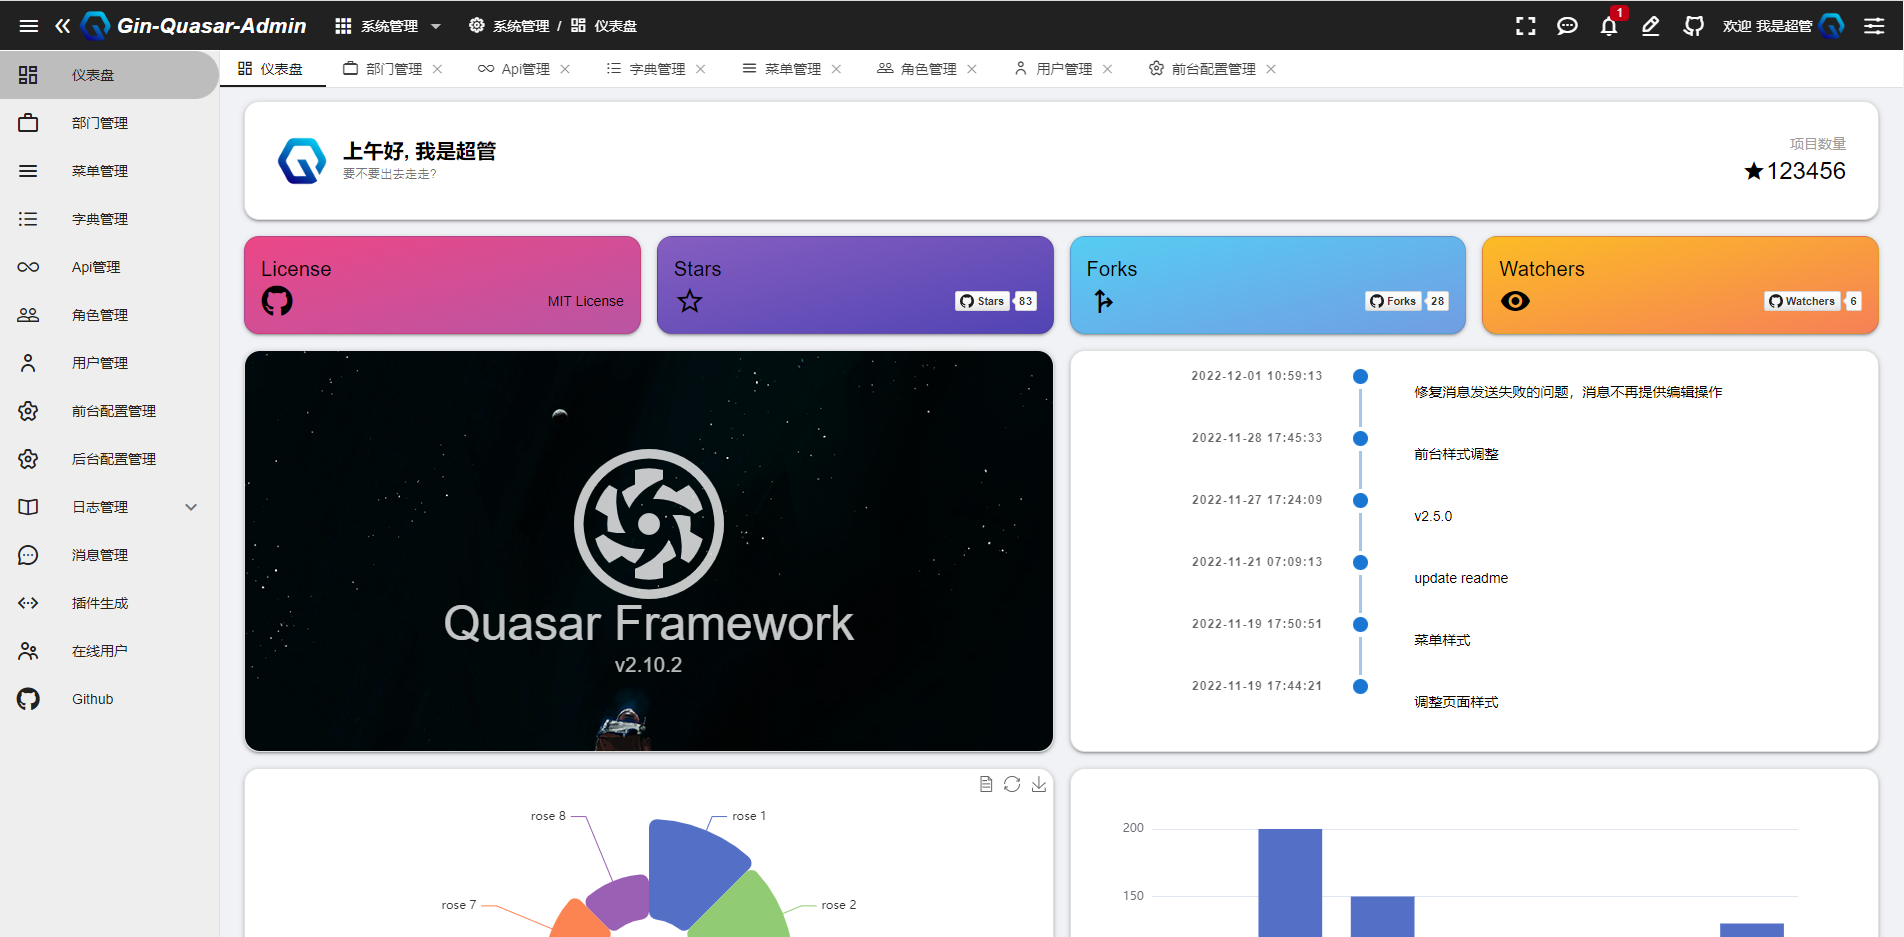This screenshot has height=937, width=1904.
Task: Open the chat messages icon in header
Action: point(1567,26)
